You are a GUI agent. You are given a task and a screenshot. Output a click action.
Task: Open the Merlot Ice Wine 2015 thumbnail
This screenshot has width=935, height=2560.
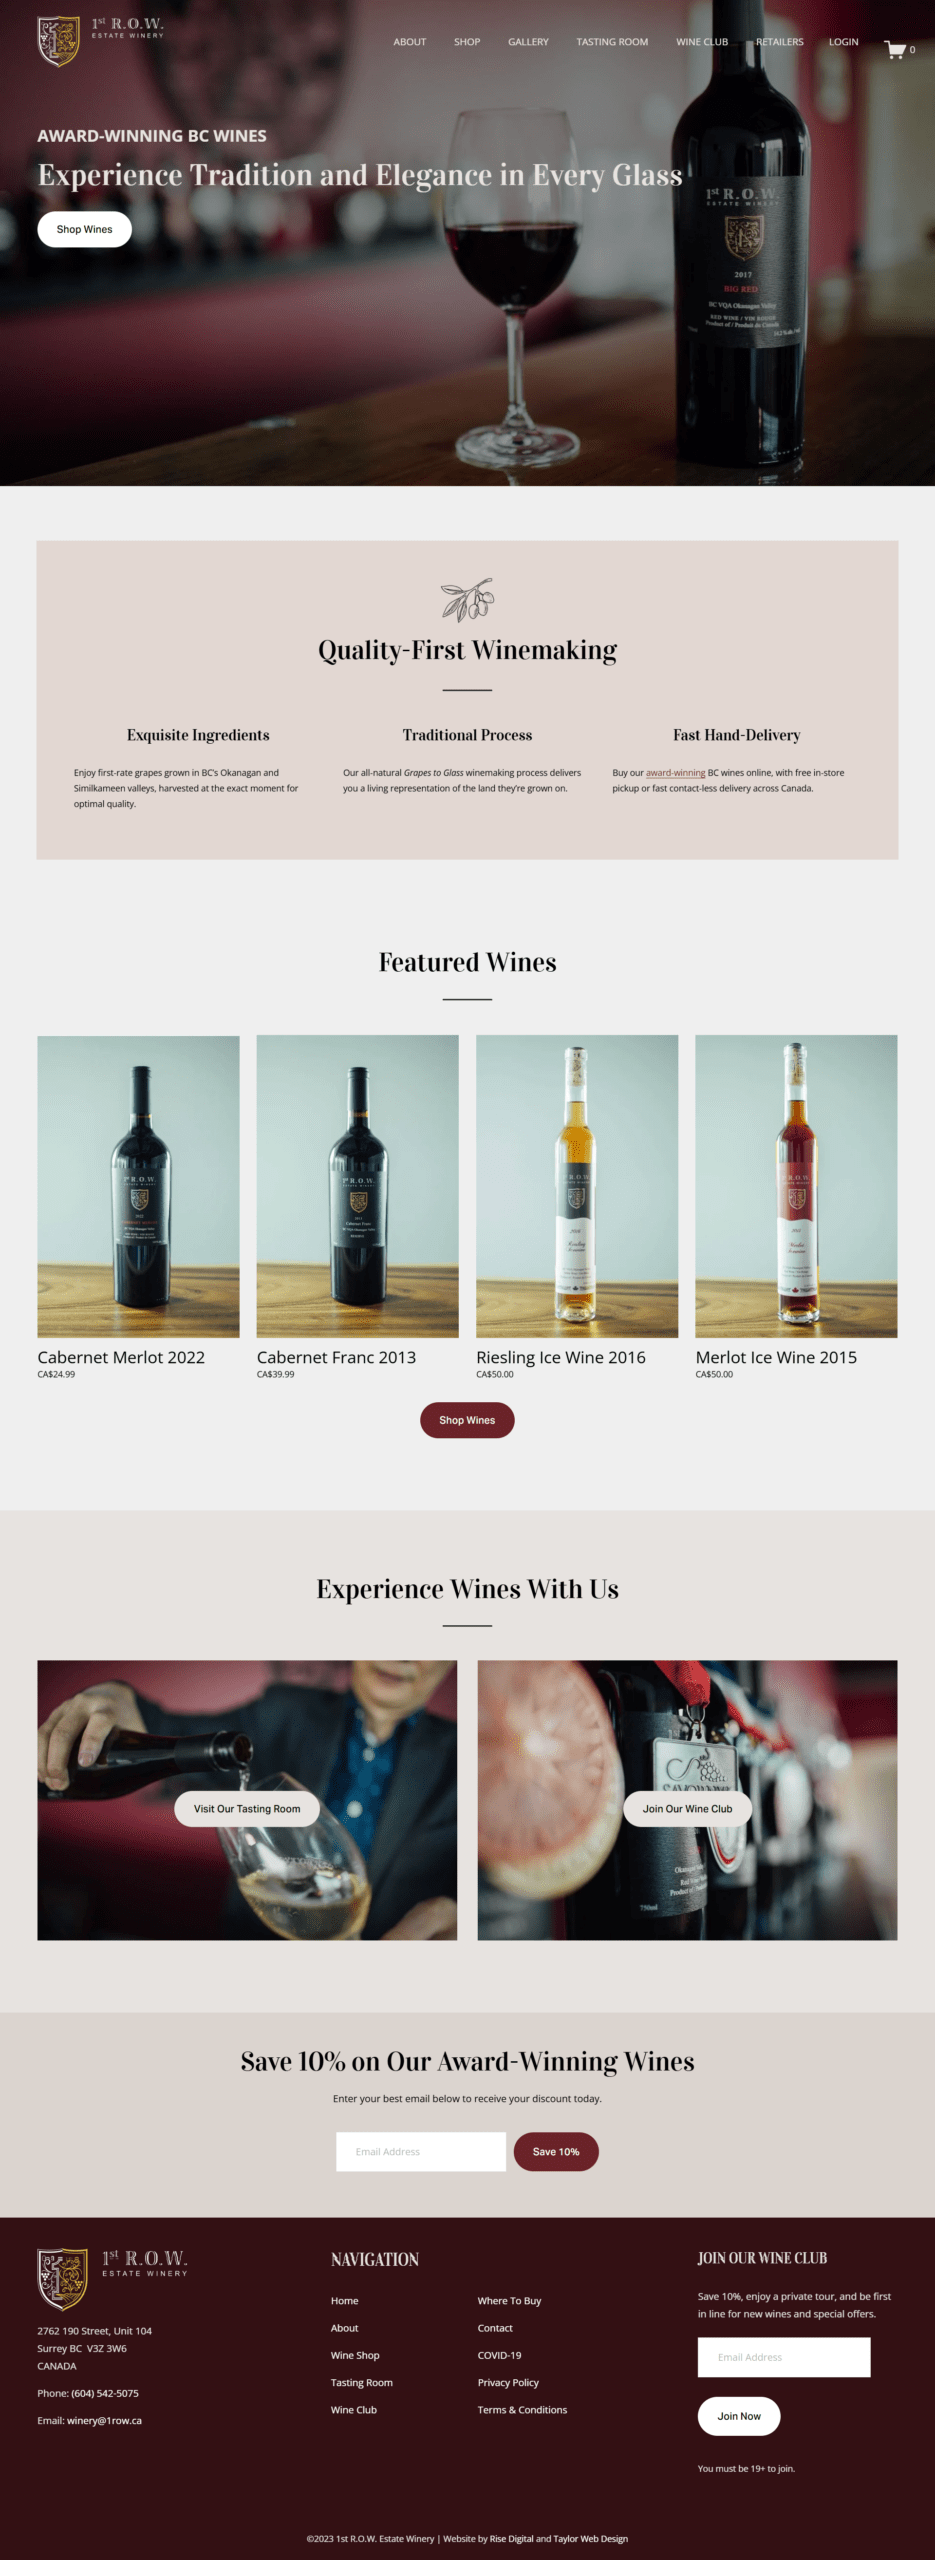click(x=796, y=1186)
